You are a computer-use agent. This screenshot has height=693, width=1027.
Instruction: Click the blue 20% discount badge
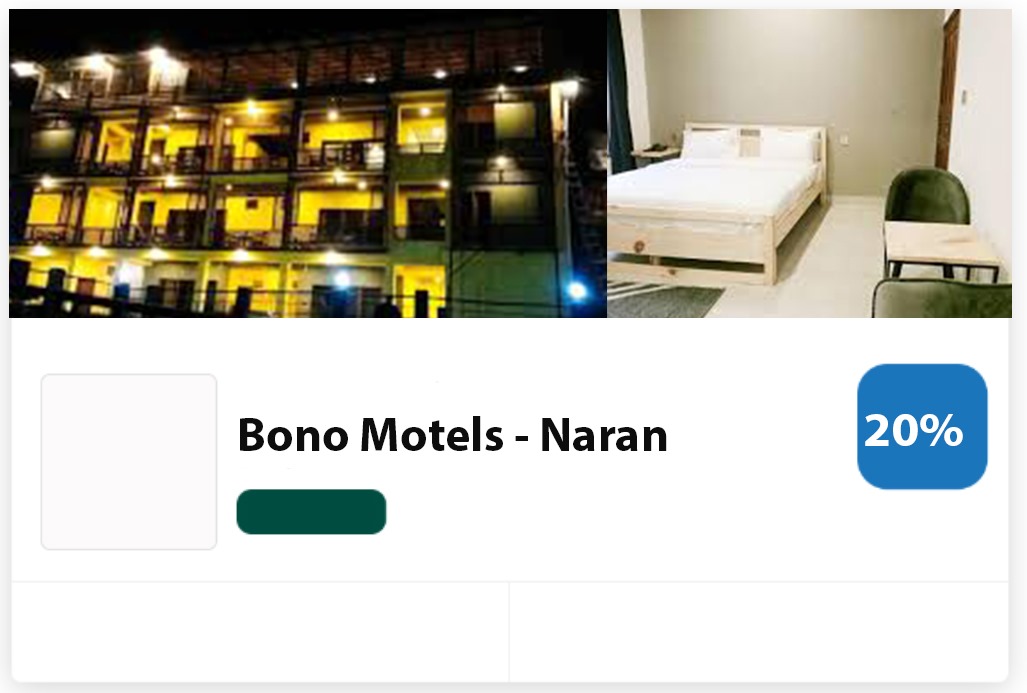point(922,426)
